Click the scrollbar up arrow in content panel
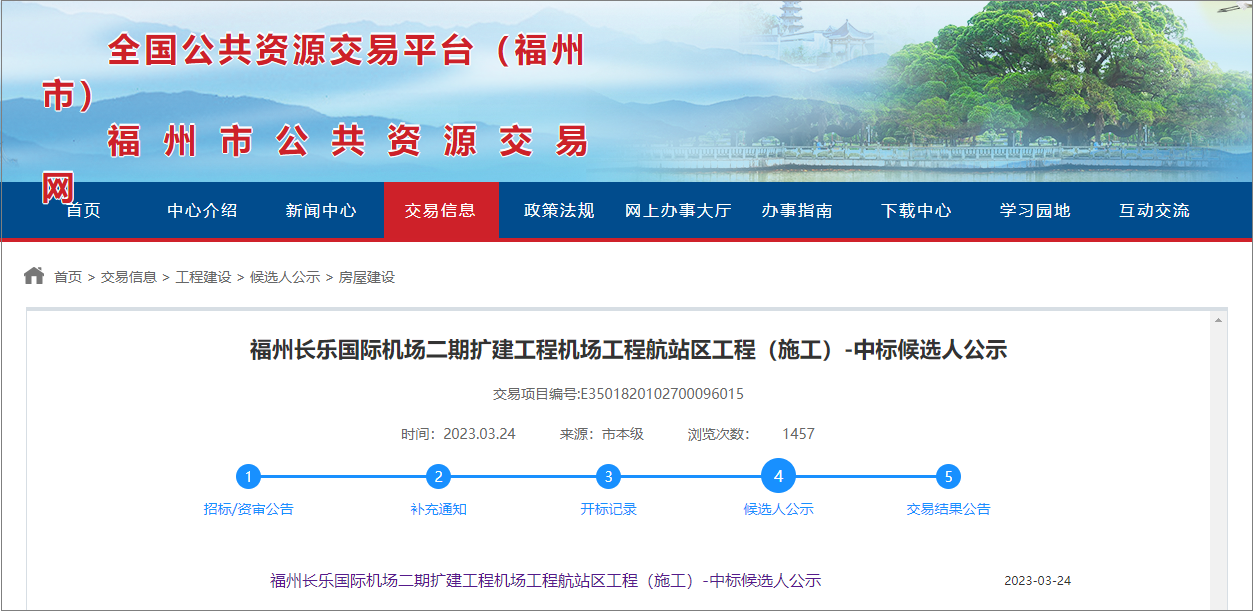Screen dimensions: 1253x611 [1218, 321]
